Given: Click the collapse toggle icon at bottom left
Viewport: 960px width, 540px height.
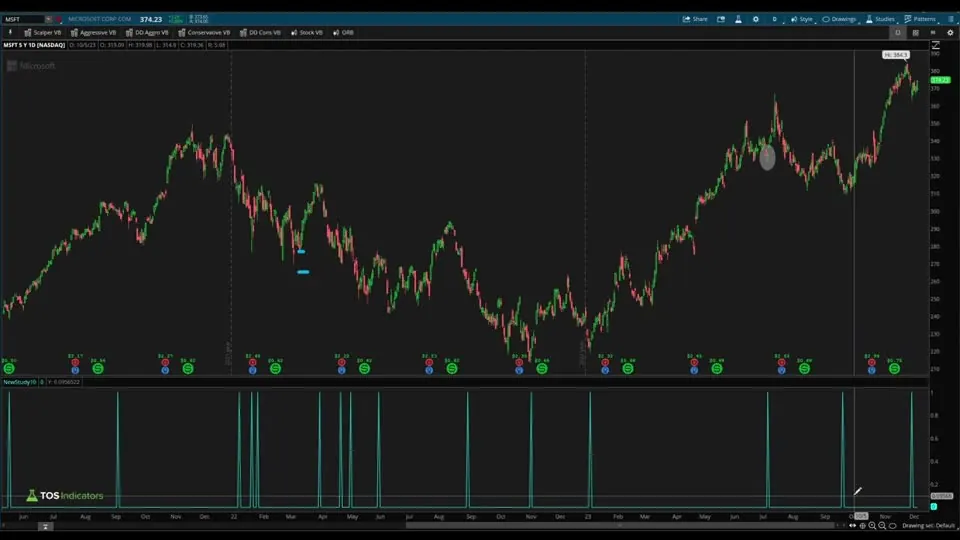Looking at the screenshot, I should [x=45, y=527].
